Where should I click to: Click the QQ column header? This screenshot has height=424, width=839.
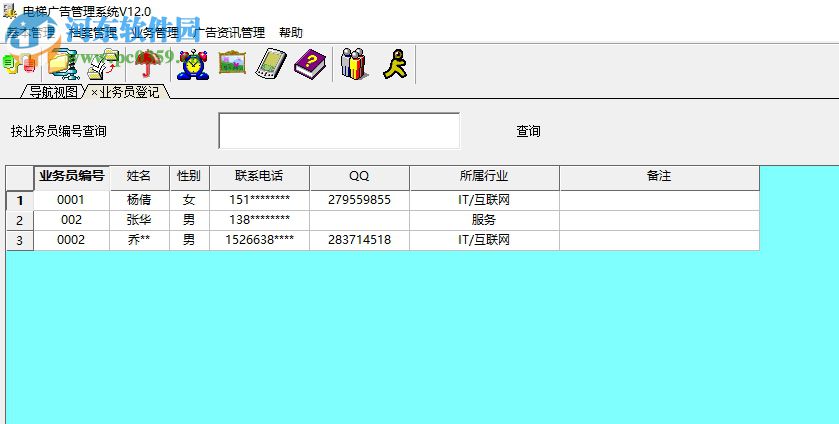pos(359,178)
